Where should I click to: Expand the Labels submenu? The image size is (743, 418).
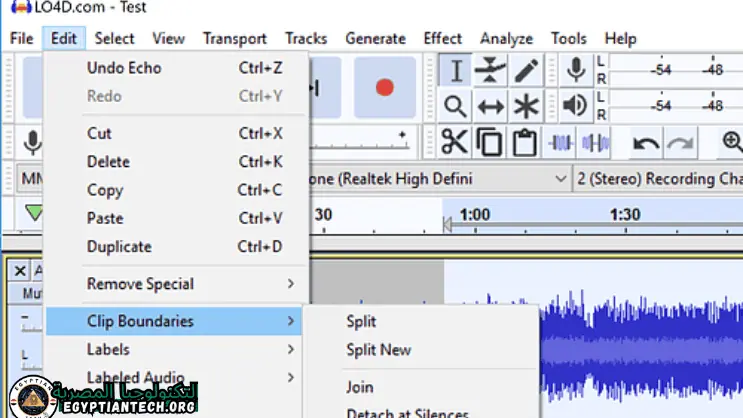tap(174, 350)
